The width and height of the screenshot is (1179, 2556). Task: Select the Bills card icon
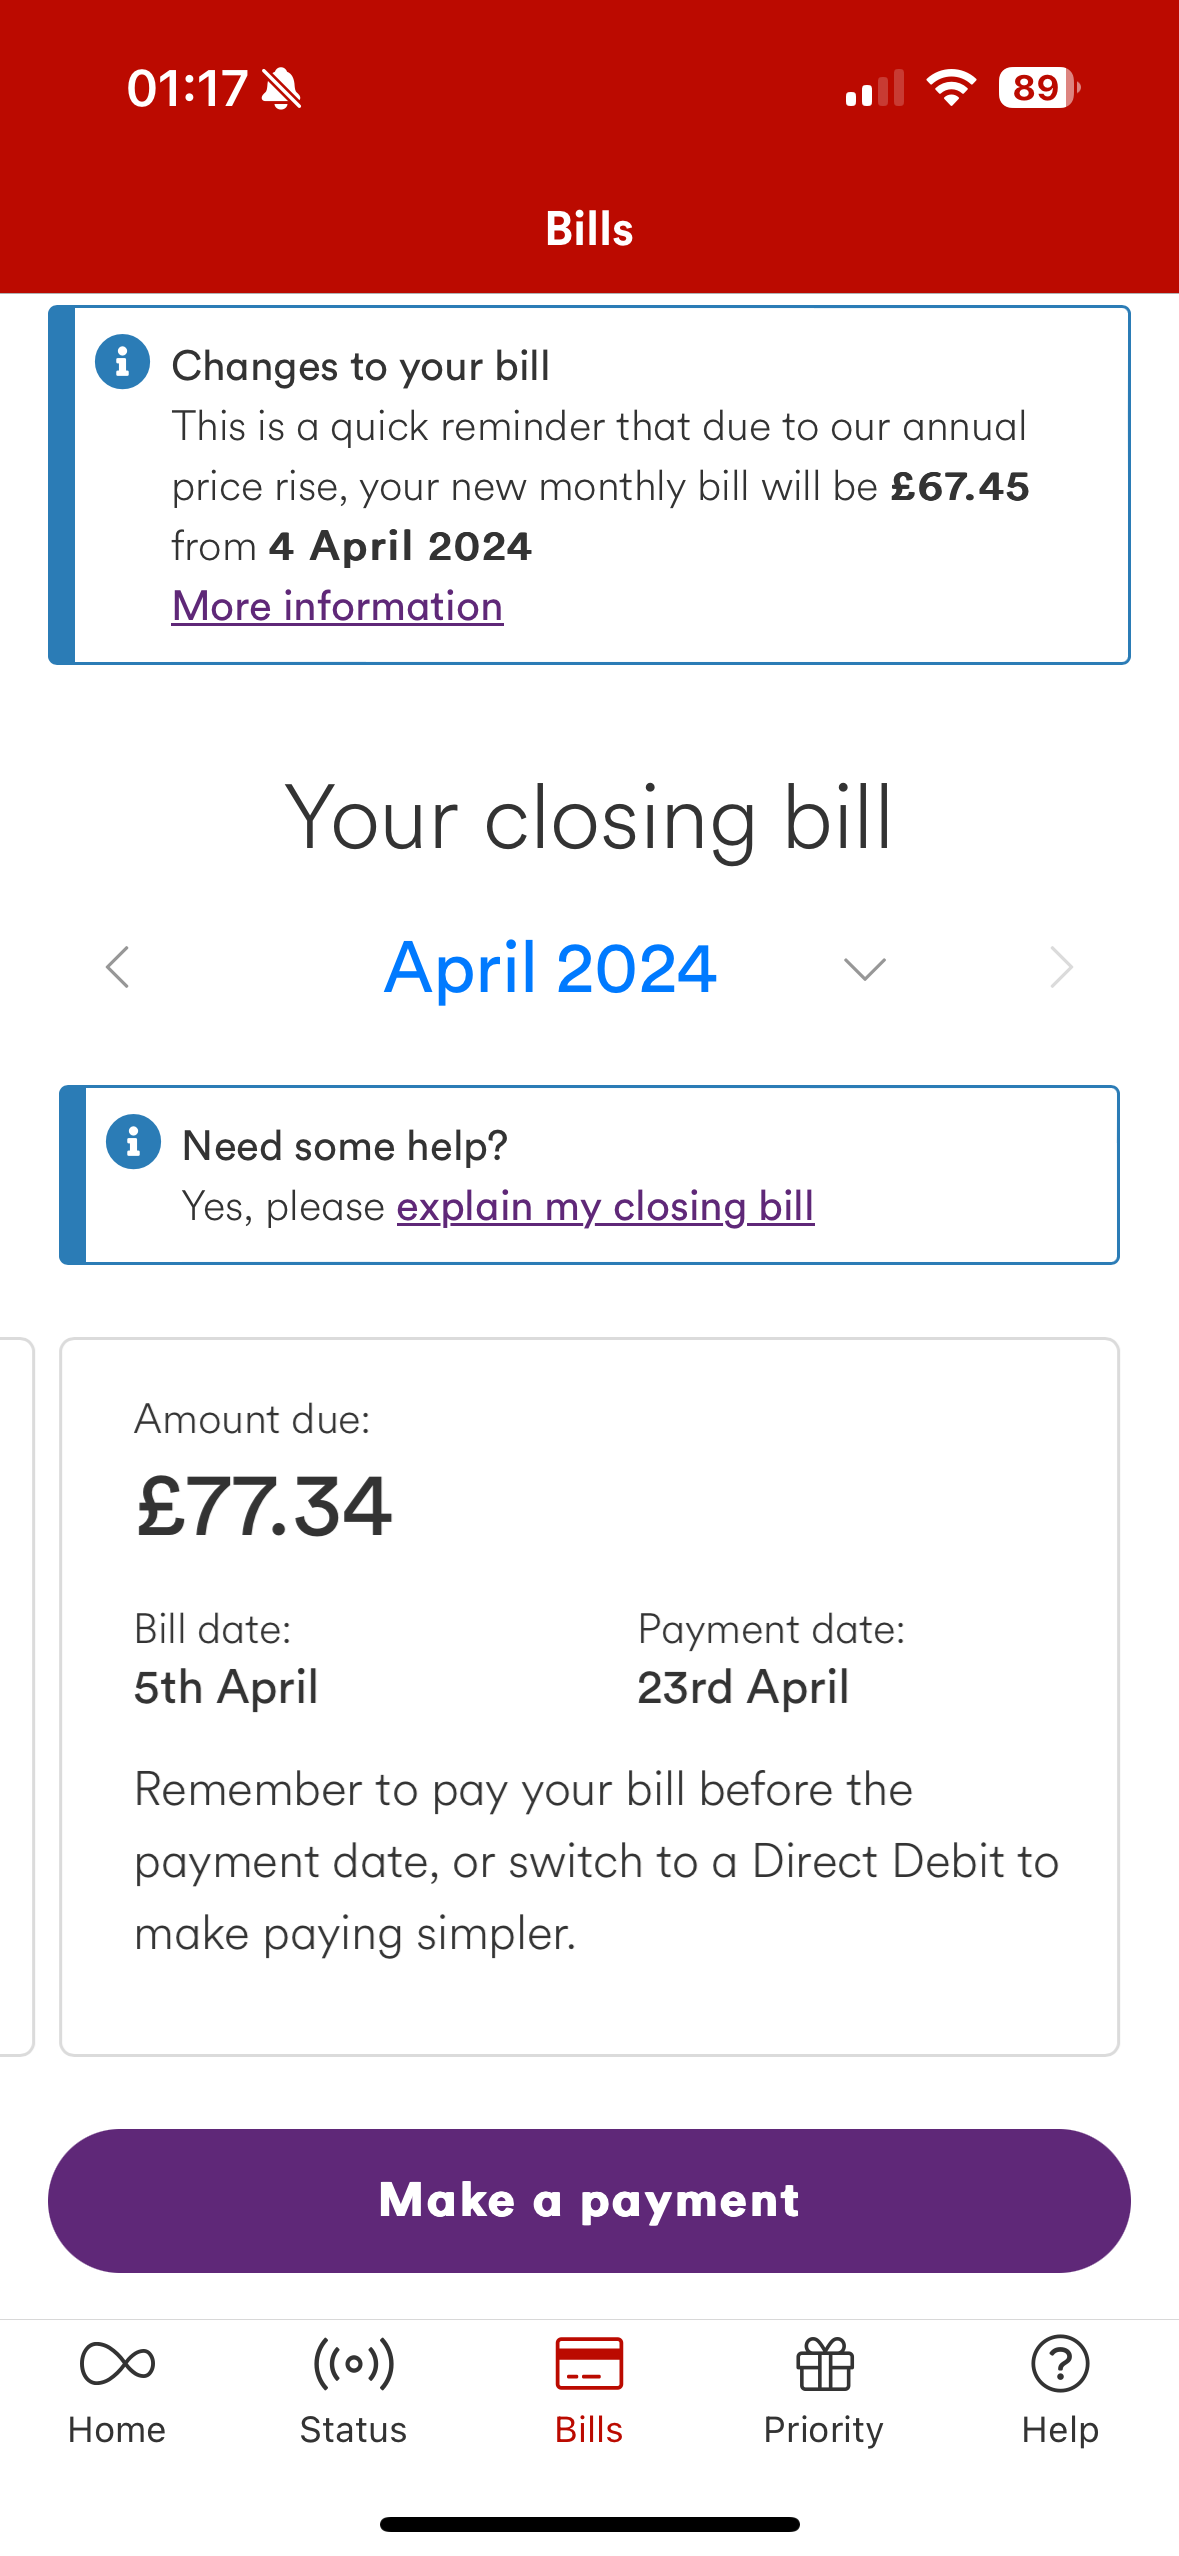(589, 2364)
